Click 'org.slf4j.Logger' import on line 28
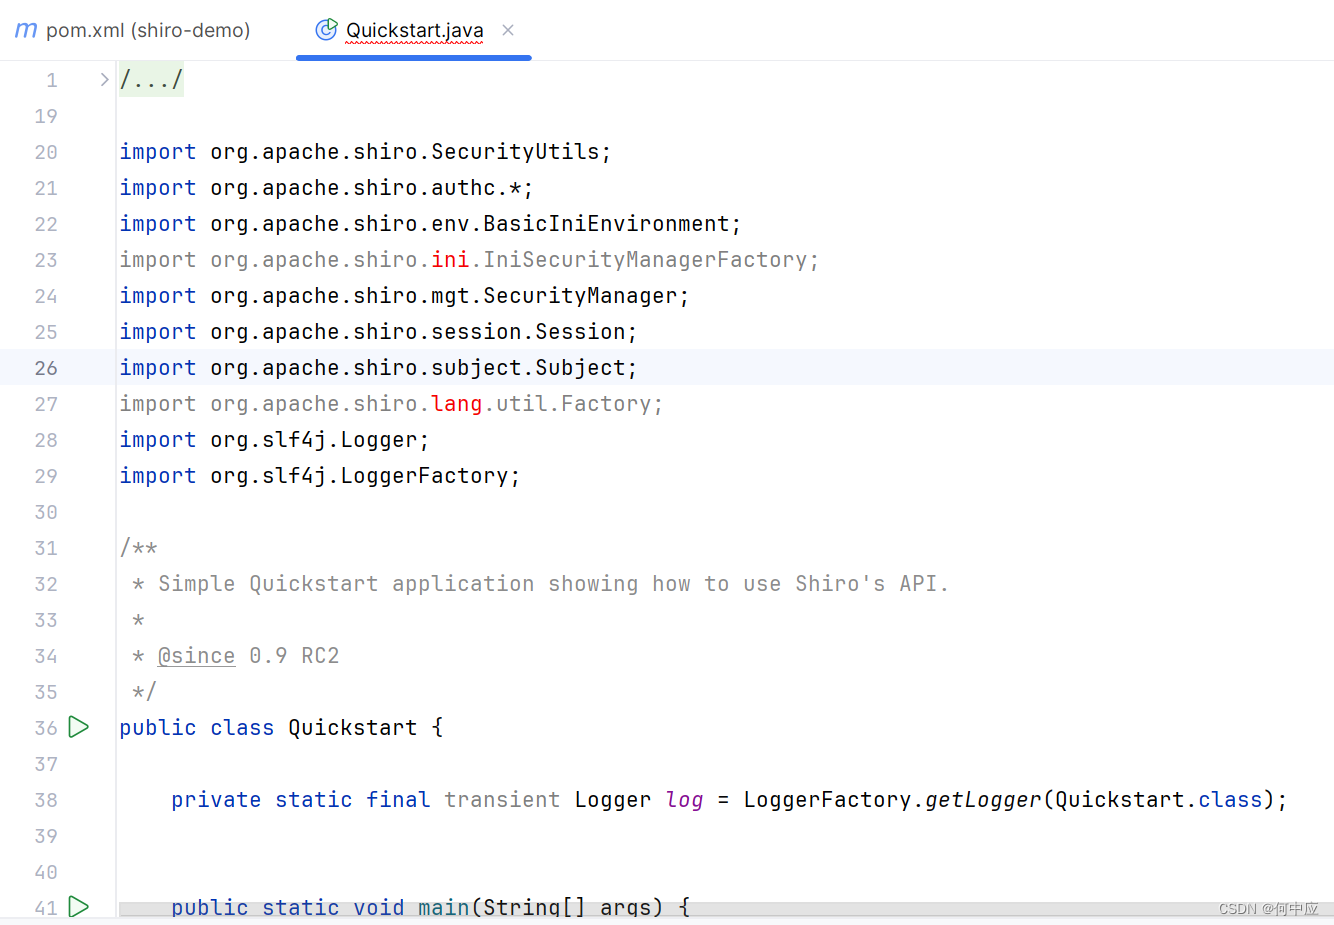Image resolution: width=1334 pixels, height=925 pixels. (314, 440)
